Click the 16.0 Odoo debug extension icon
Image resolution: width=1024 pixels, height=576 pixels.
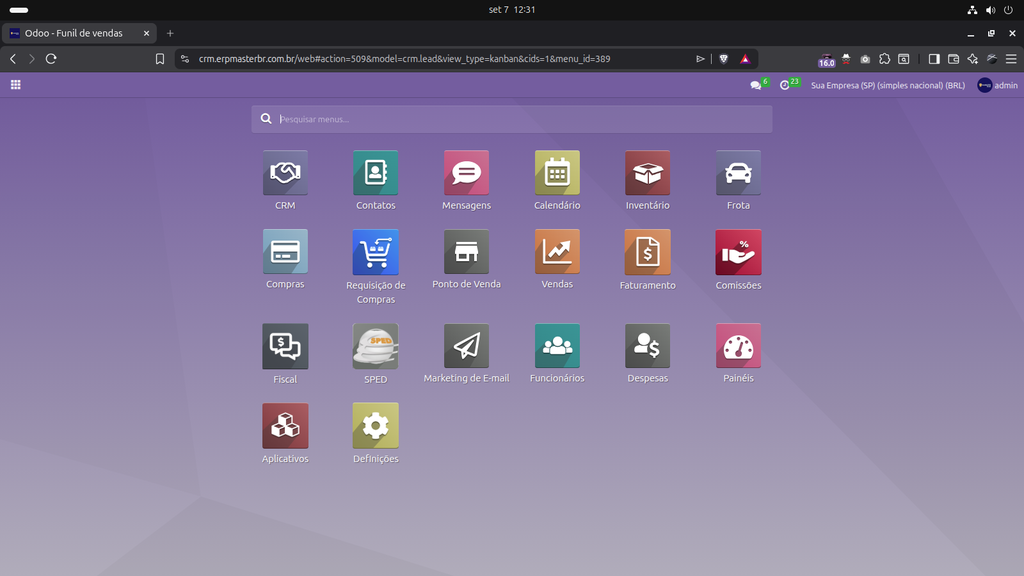click(827, 60)
